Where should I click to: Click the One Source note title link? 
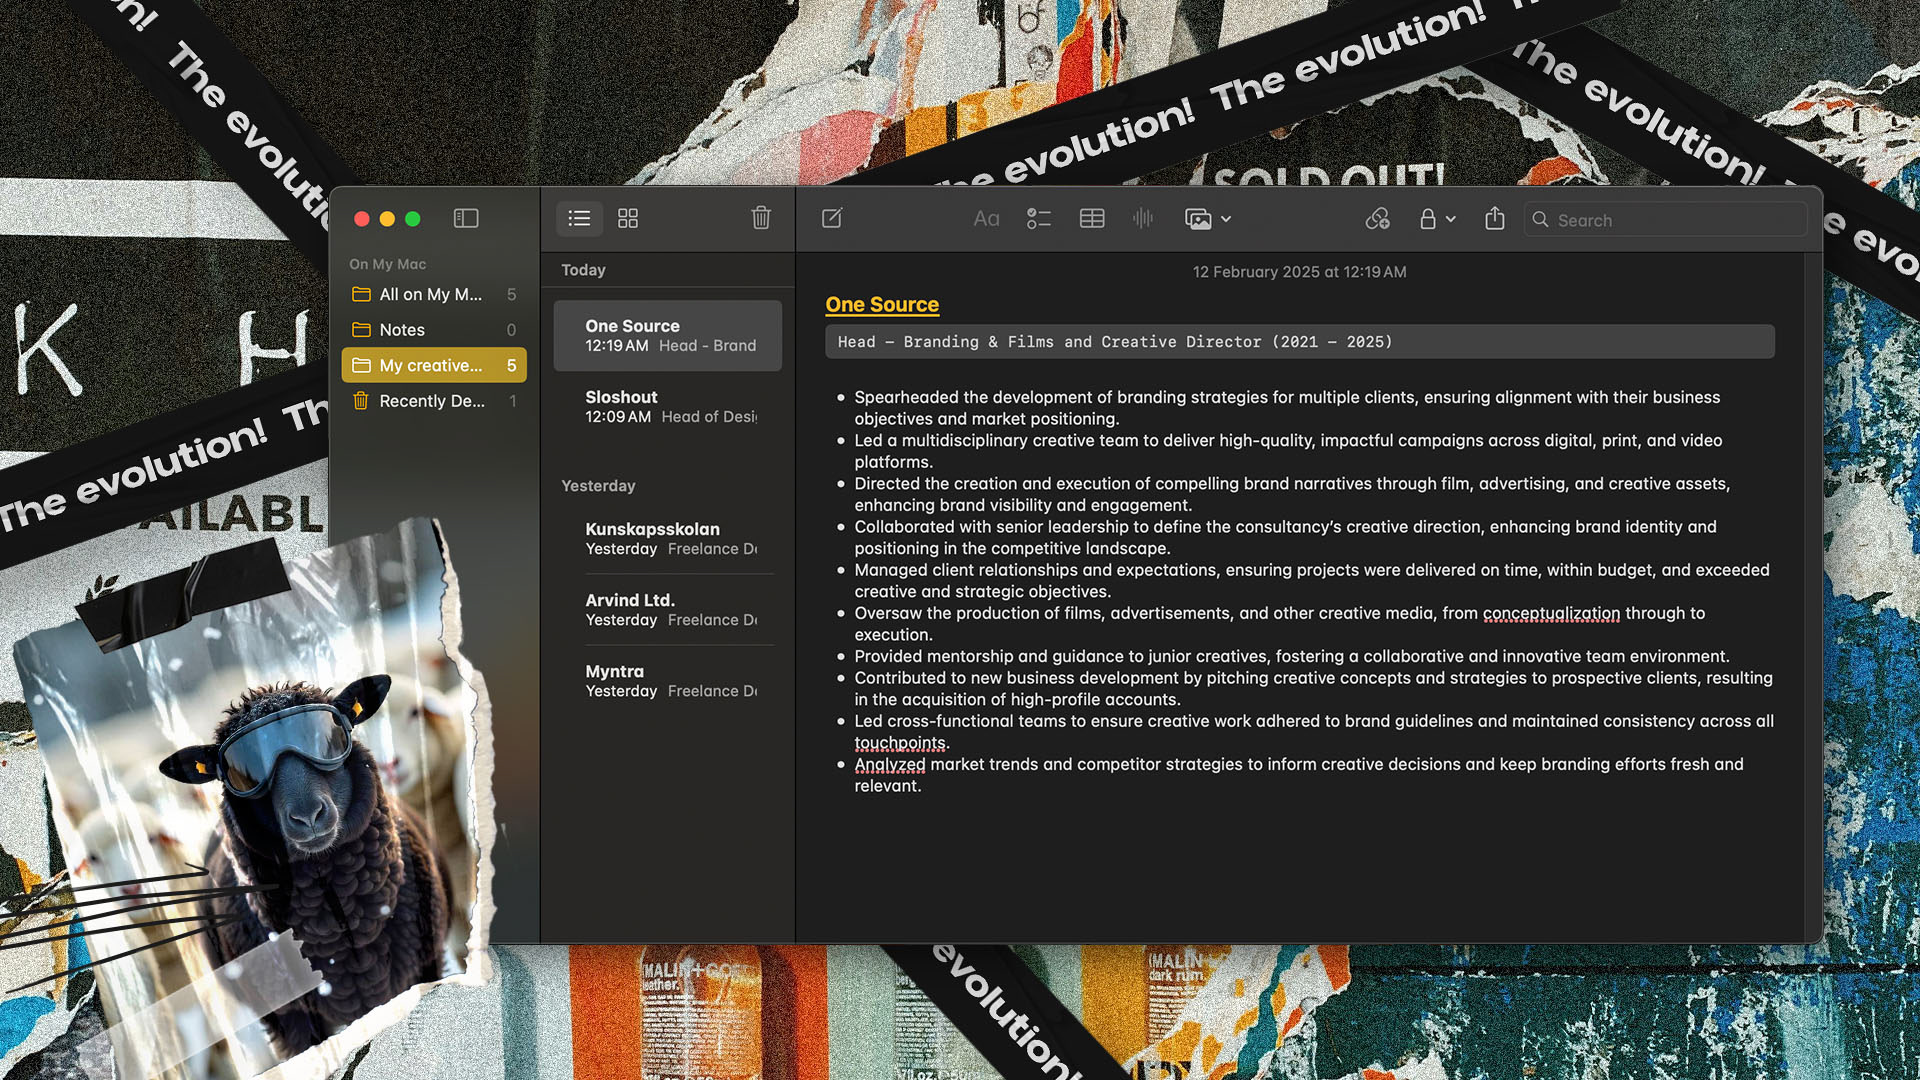tap(882, 305)
